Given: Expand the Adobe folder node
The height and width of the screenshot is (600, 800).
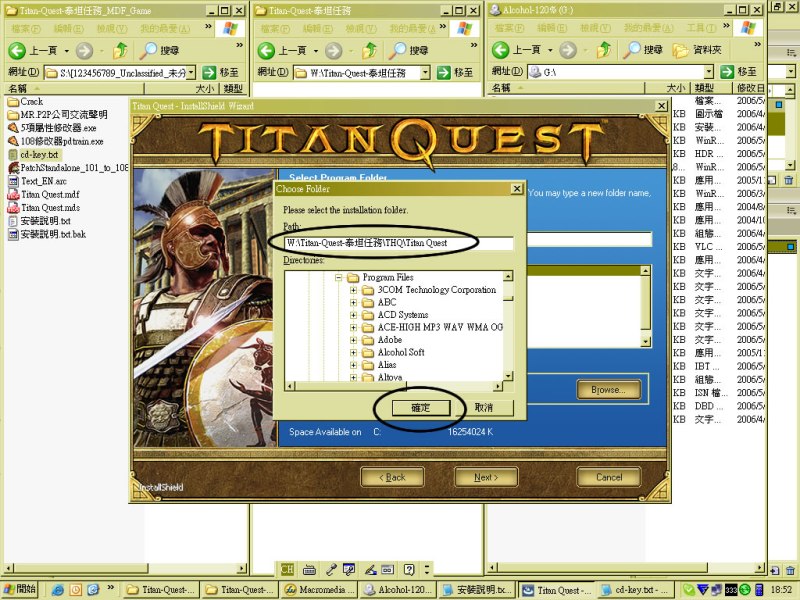Looking at the screenshot, I should (x=353, y=340).
